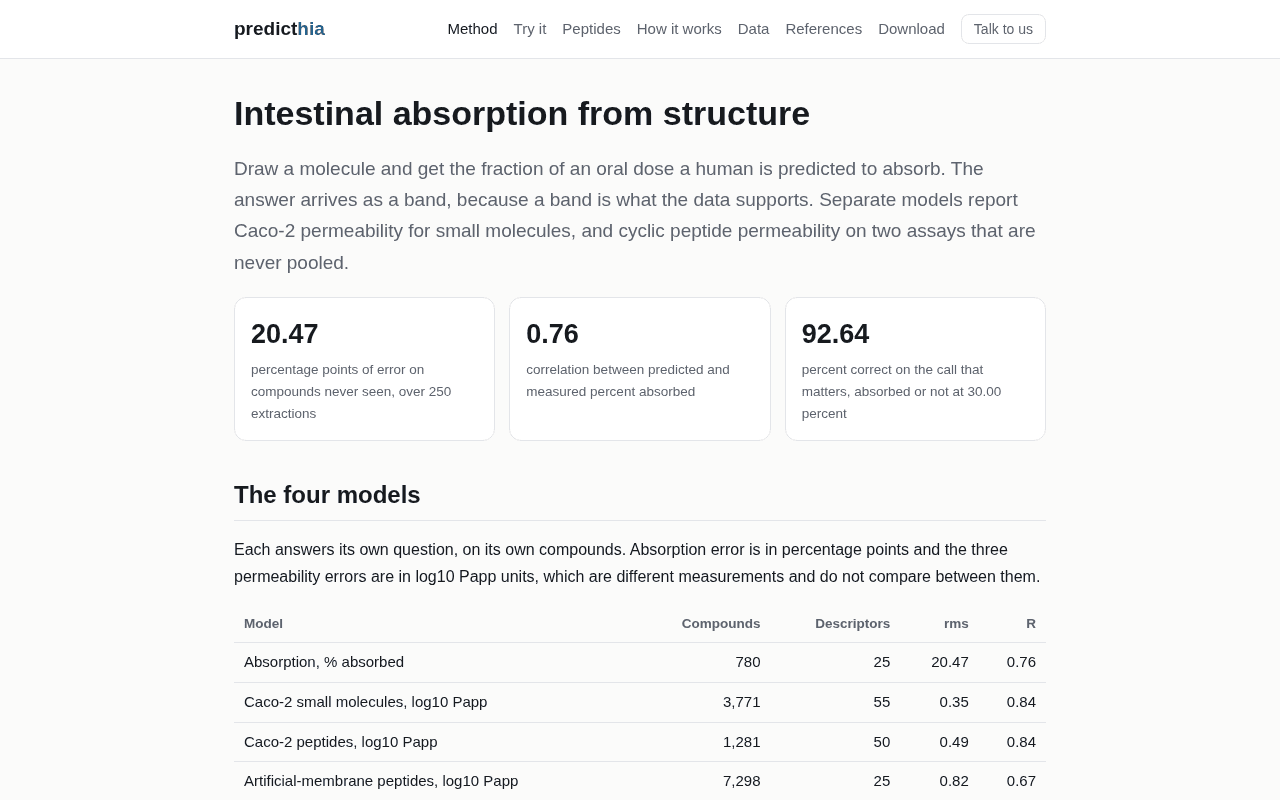Select row Caco-2 peptides, log10 Papp
The width and height of the screenshot is (1280, 800).
coord(640,742)
